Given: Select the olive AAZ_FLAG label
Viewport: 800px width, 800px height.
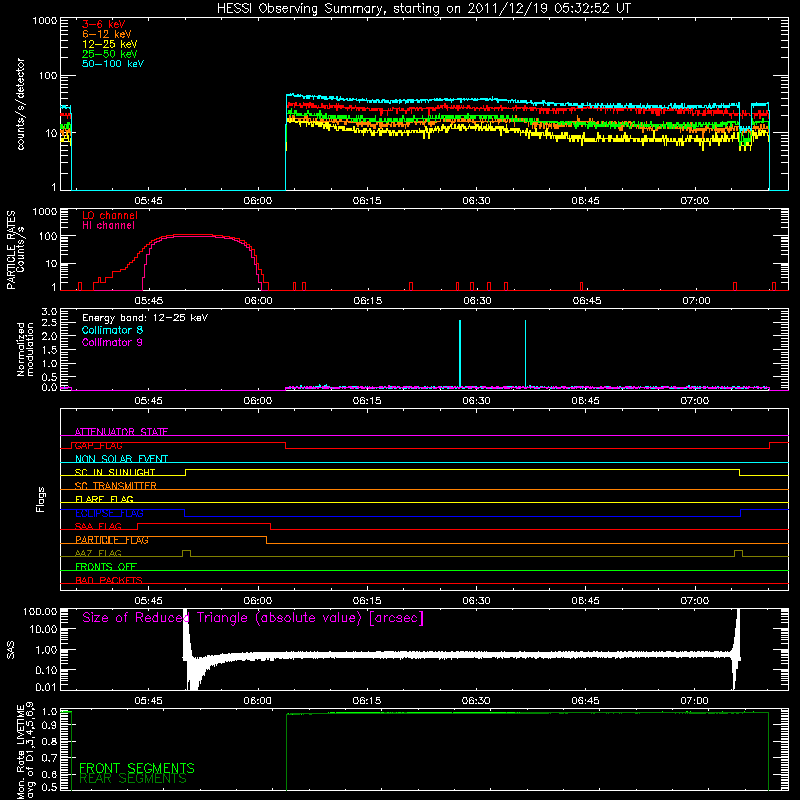Looking at the screenshot, I should [98, 553].
